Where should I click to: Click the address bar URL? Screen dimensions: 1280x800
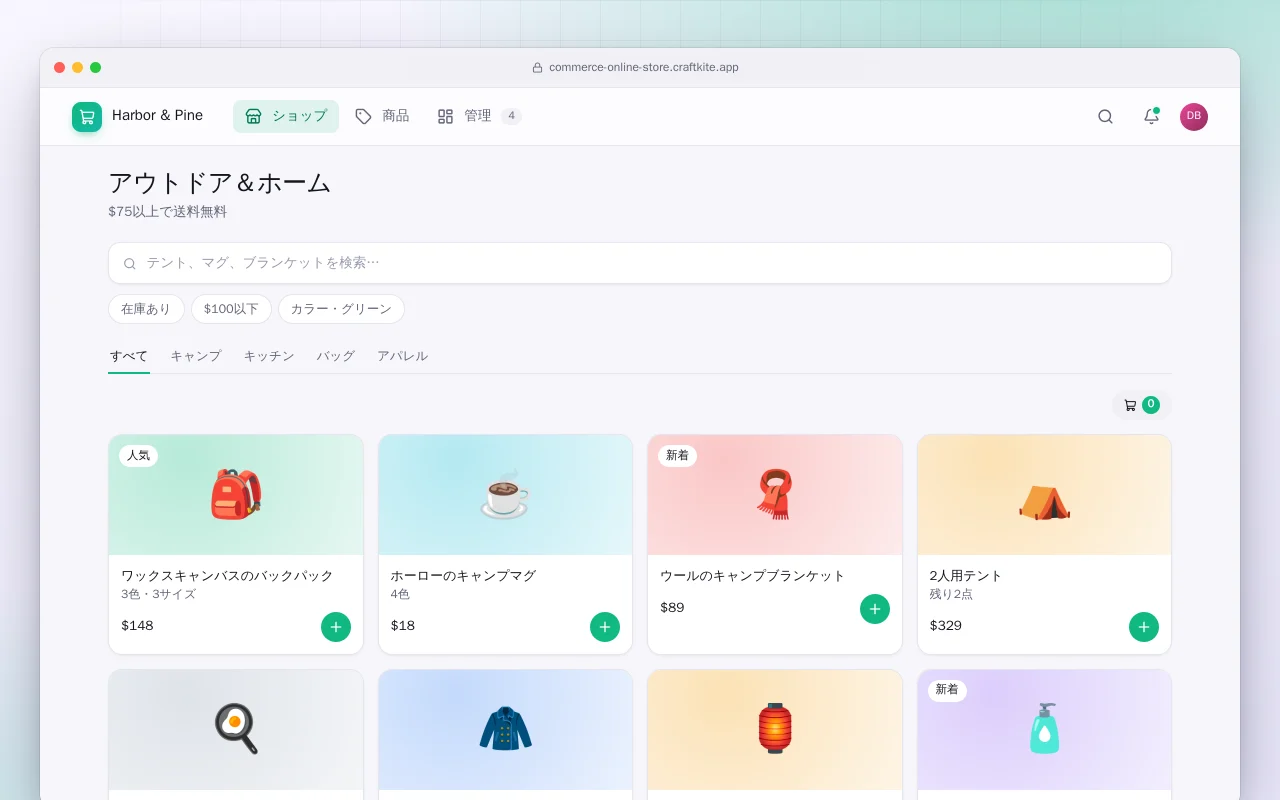point(644,68)
